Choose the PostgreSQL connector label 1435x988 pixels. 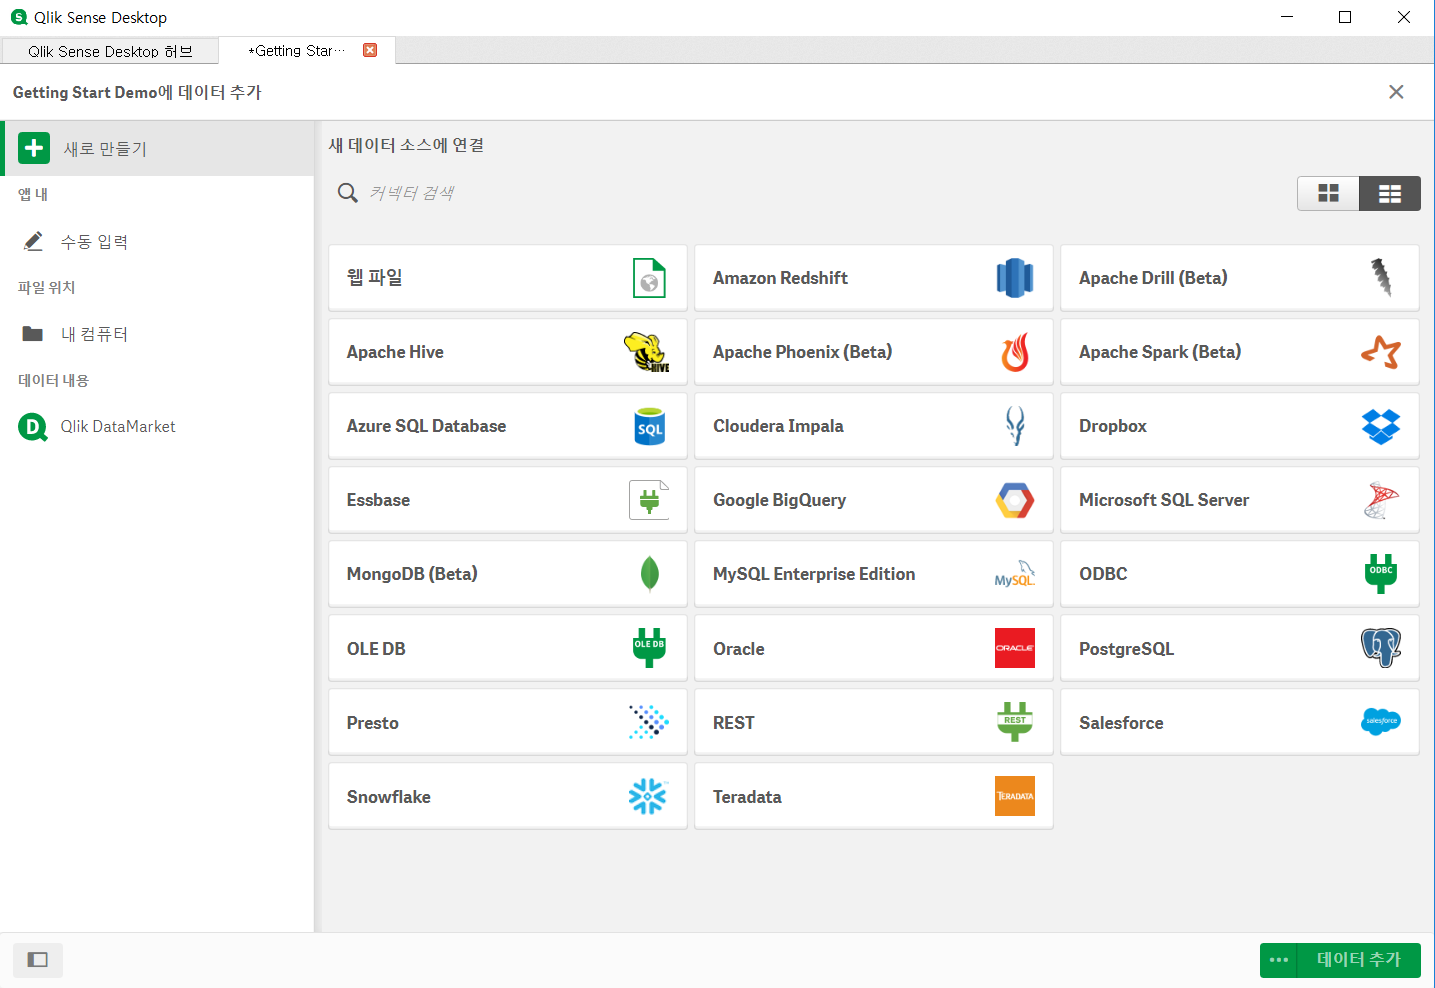[1126, 649]
